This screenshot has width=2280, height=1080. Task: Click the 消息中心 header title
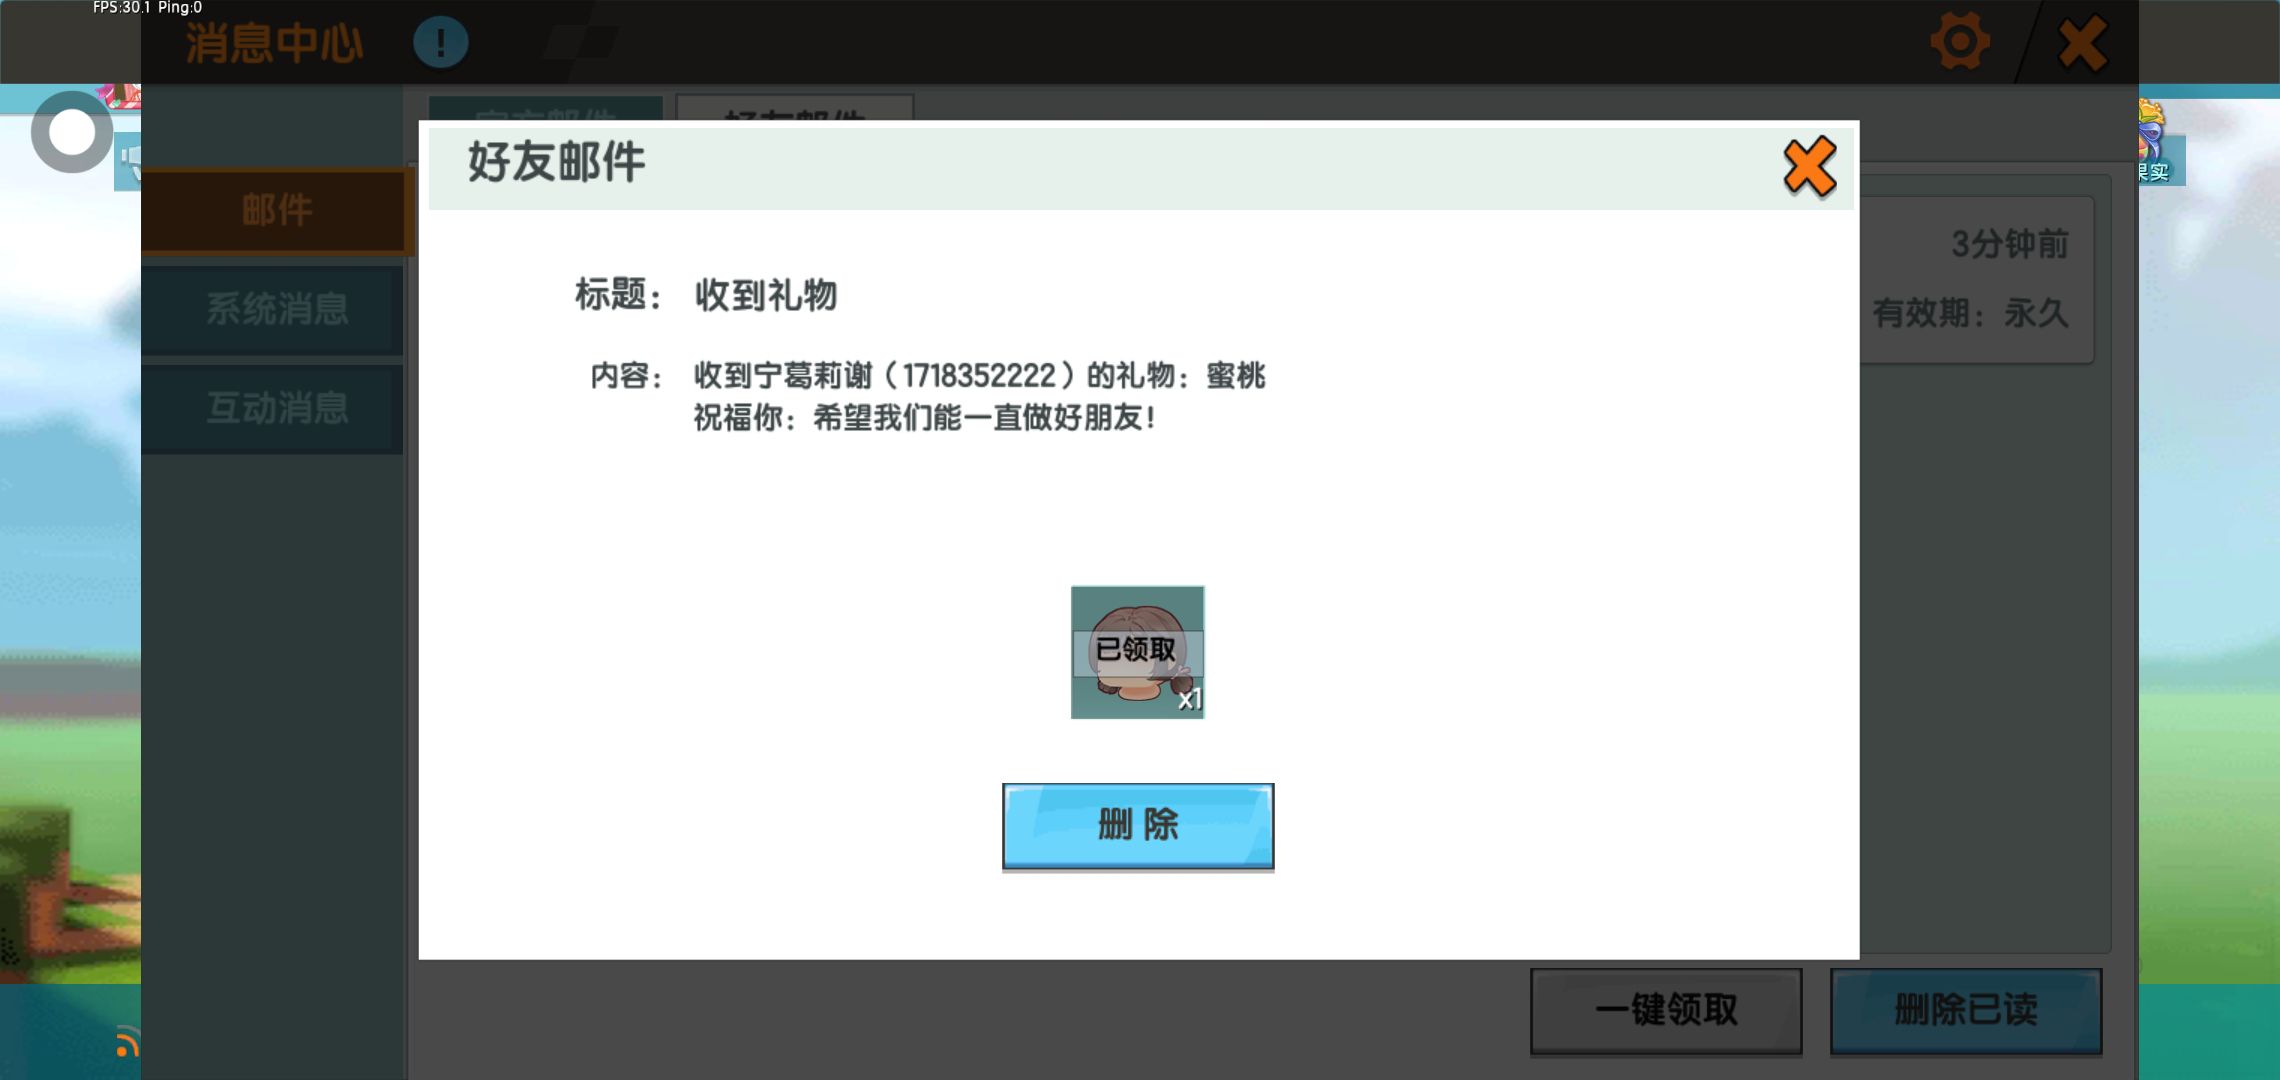click(274, 43)
